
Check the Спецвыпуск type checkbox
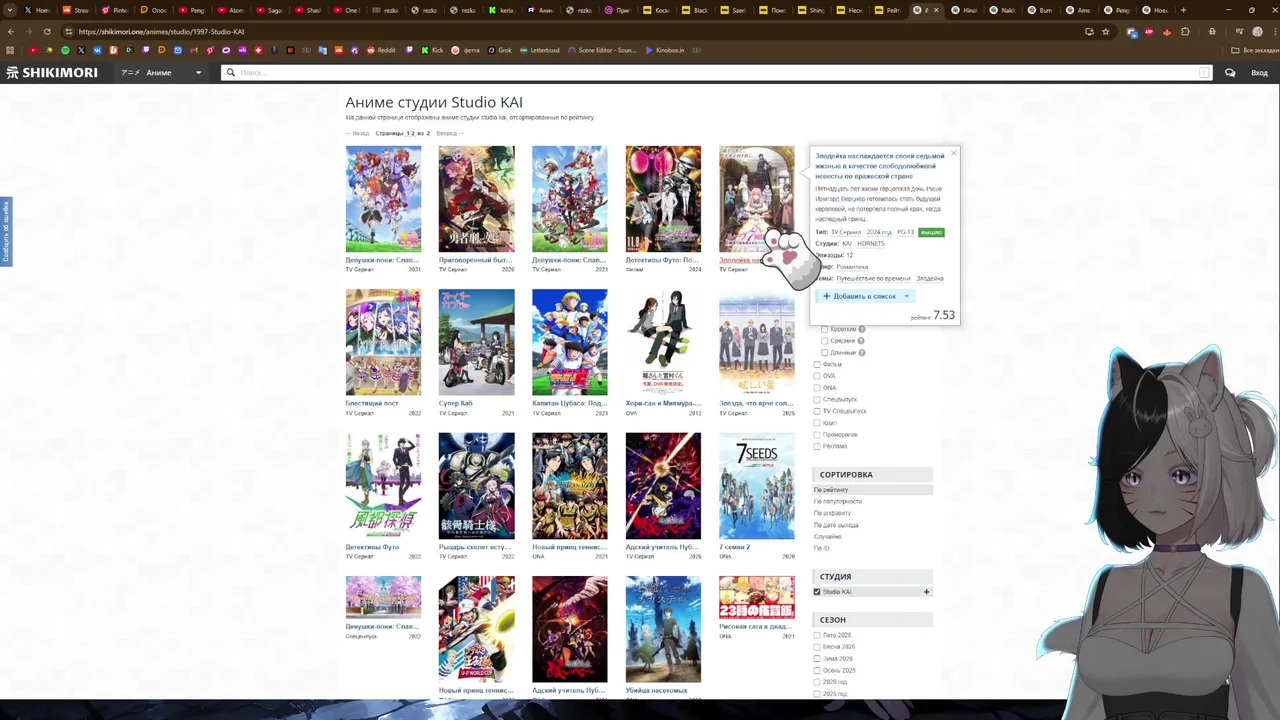coord(817,400)
